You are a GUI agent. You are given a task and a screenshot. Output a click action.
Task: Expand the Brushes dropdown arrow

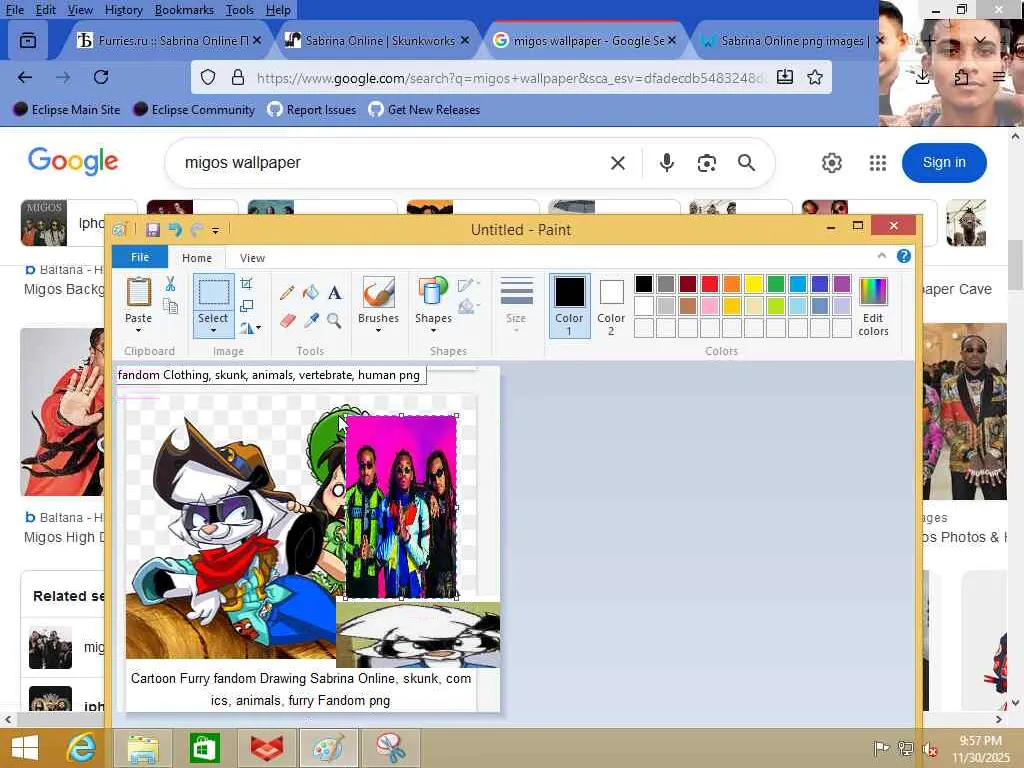pos(378,330)
